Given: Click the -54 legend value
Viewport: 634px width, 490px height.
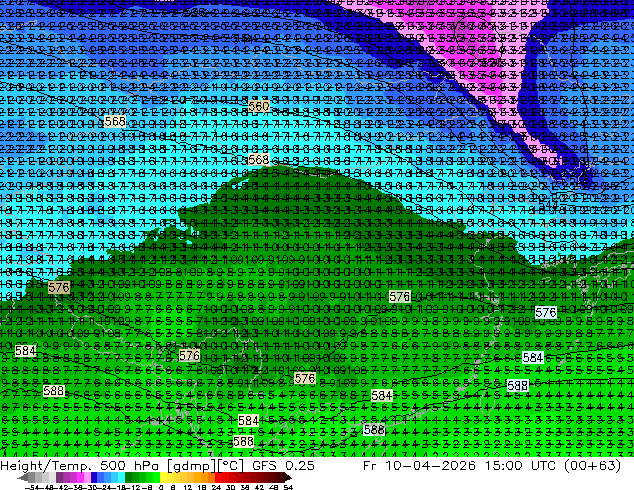Looking at the screenshot, I should click(32, 488).
